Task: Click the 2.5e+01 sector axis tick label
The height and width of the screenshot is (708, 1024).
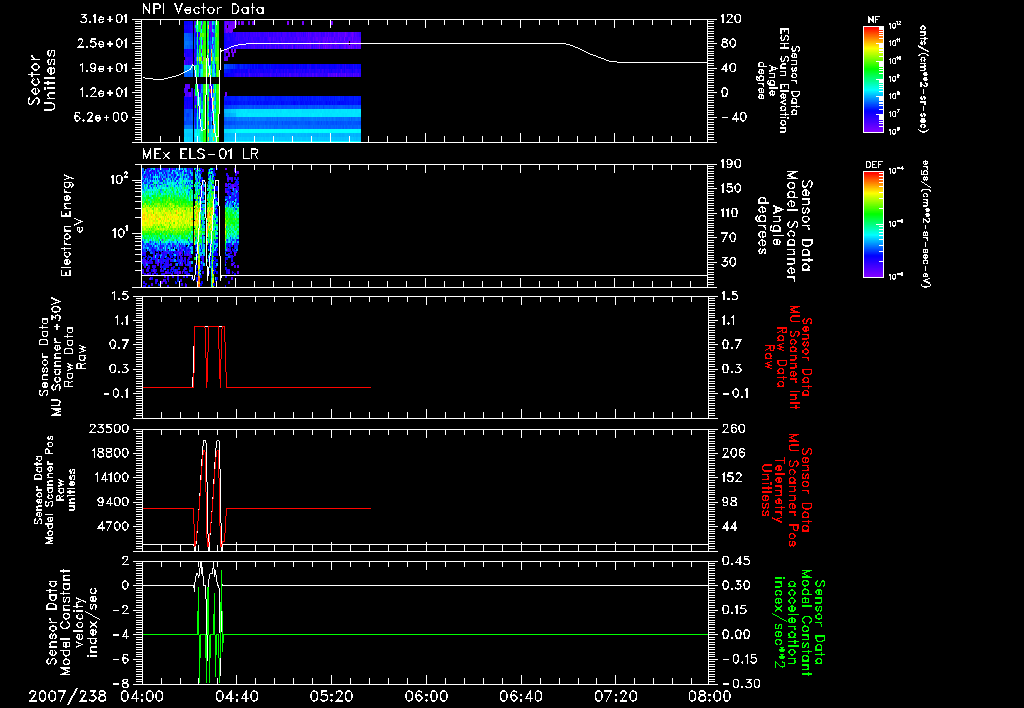Action: [x=104, y=43]
